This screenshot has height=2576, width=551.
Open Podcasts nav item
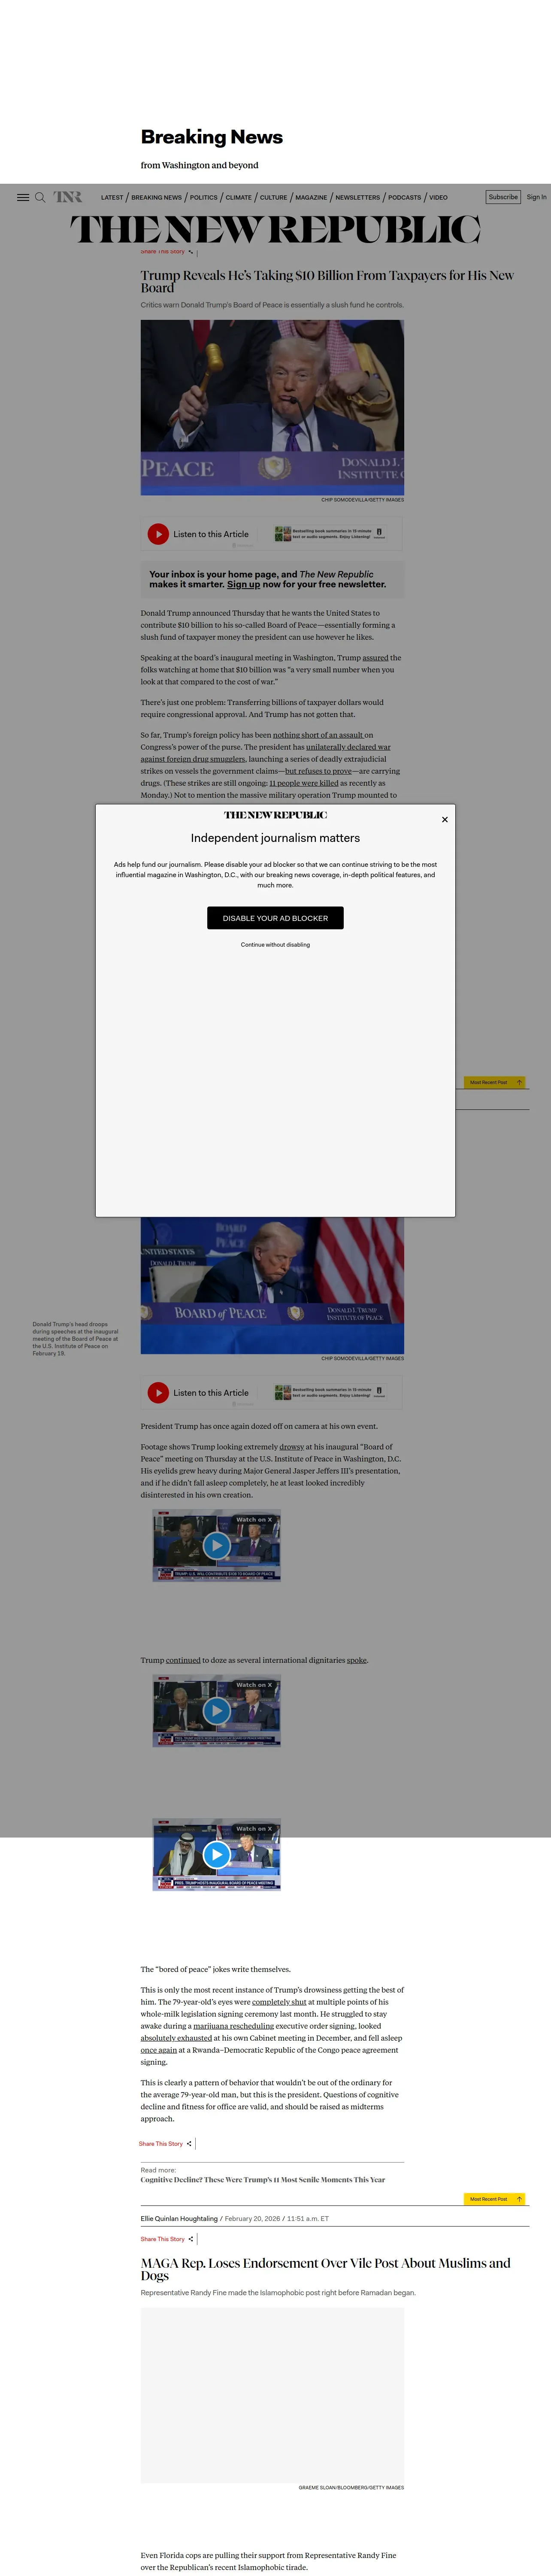tap(405, 197)
